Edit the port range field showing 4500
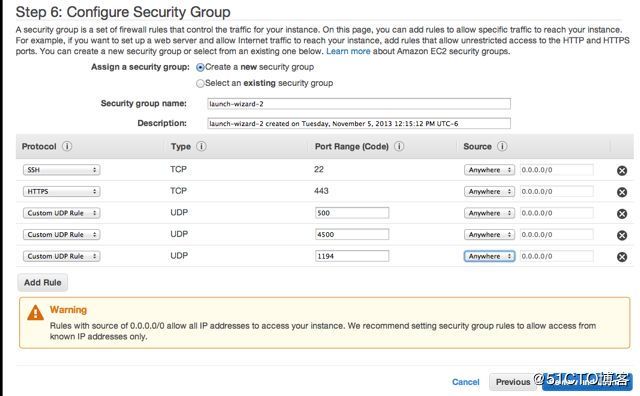The height and width of the screenshot is (396, 640). pyautogui.click(x=352, y=235)
